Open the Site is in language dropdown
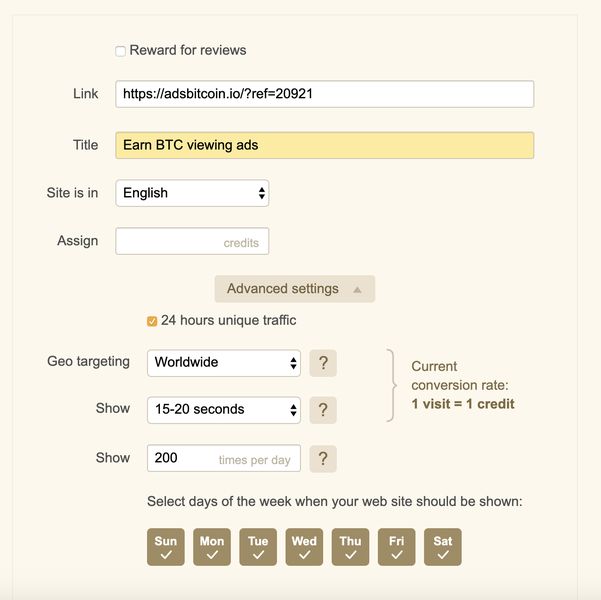 (192, 193)
